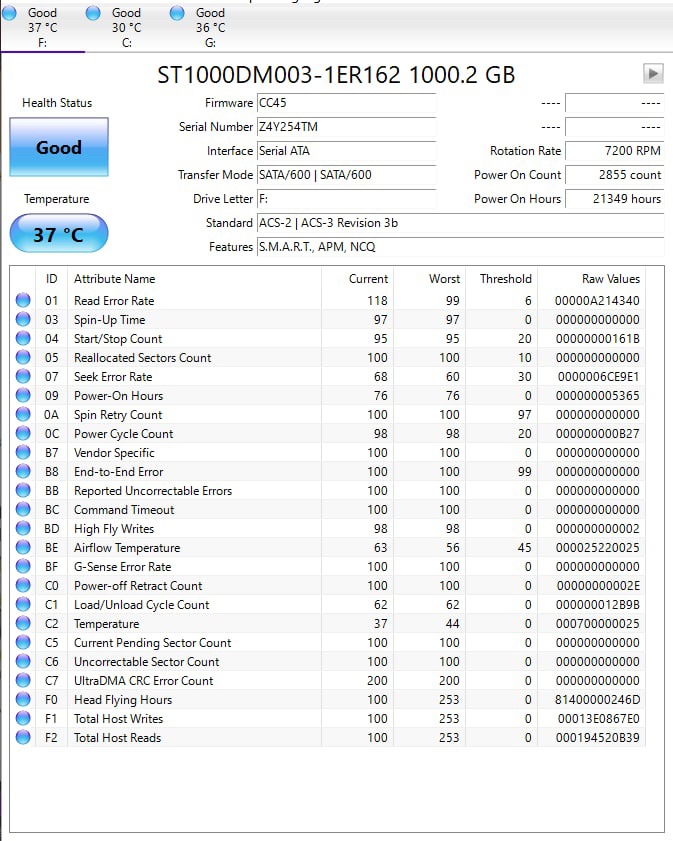Click the status orb for Command Timeout

[23, 510]
